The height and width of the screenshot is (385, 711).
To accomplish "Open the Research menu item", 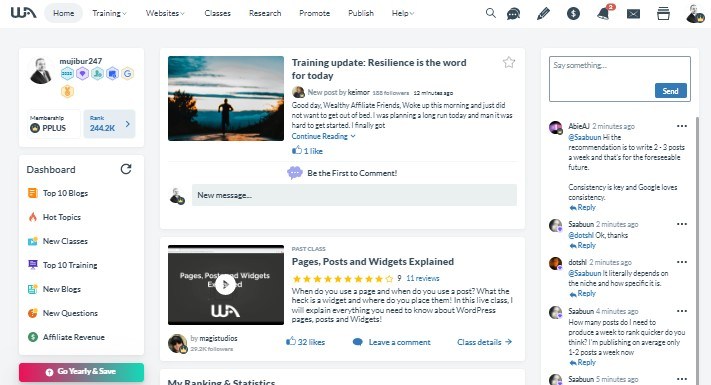I will pos(265,13).
